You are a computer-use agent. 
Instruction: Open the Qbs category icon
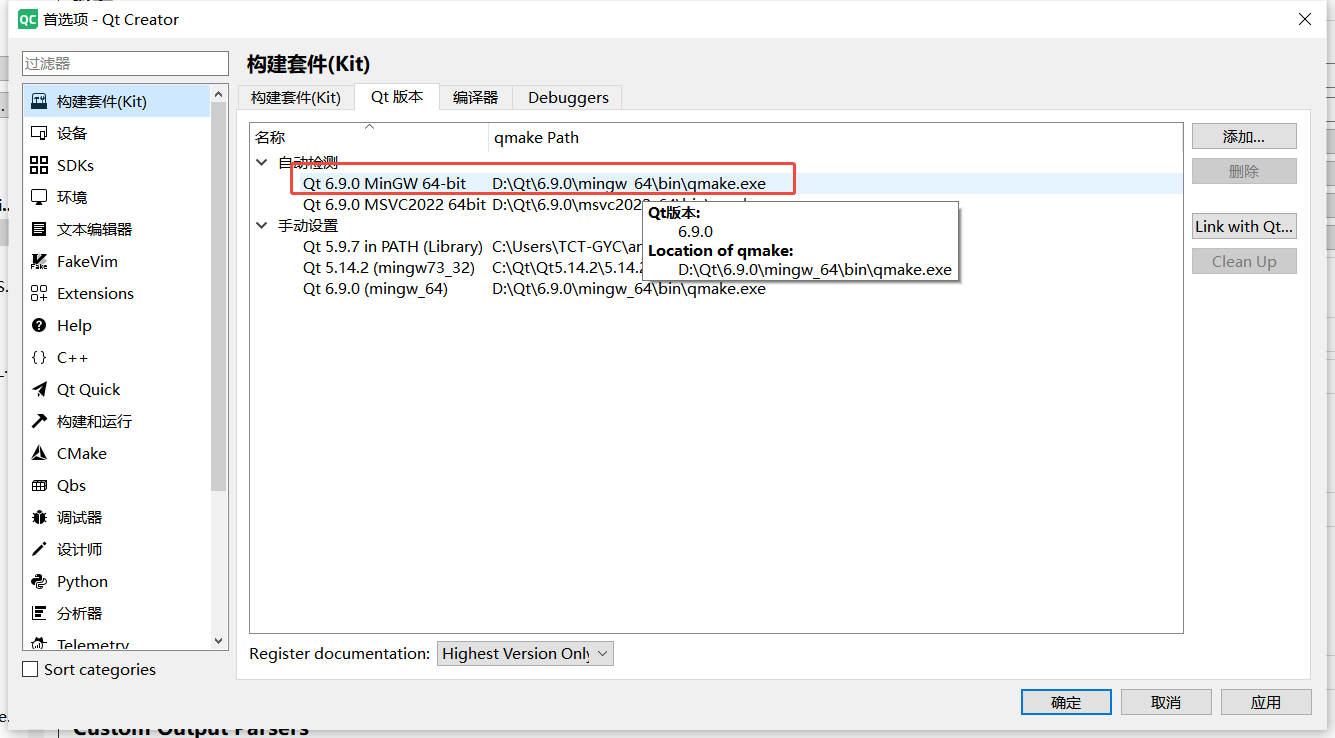(x=39, y=485)
